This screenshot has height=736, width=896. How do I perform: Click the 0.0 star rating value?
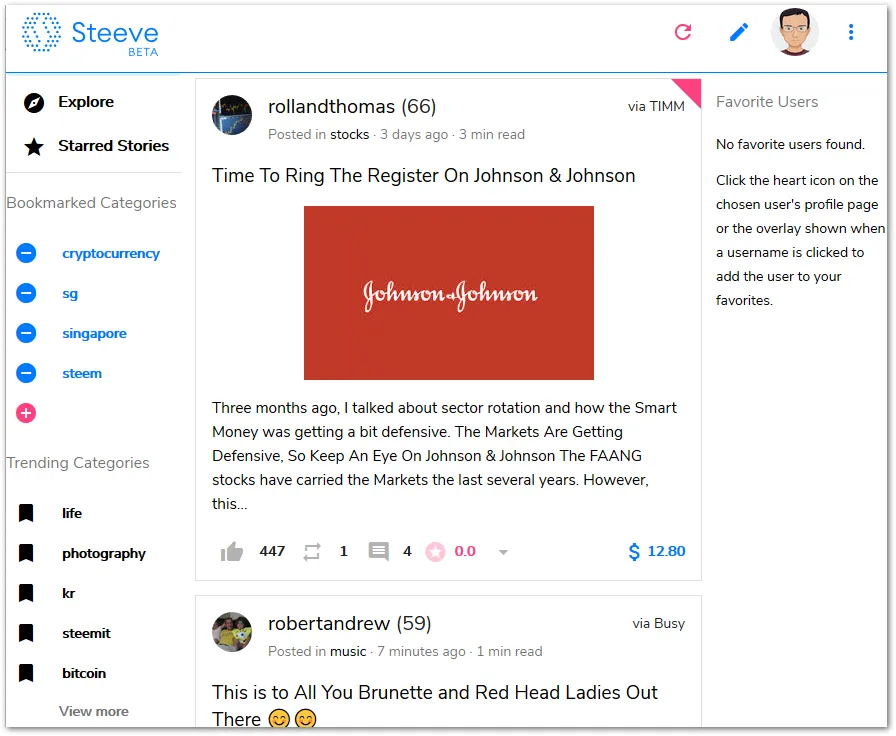pyautogui.click(x=465, y=551)
